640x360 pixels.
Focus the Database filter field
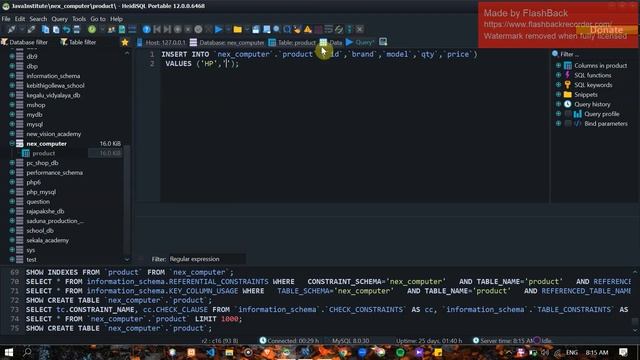pyautogui.click(x=29, y=42)
